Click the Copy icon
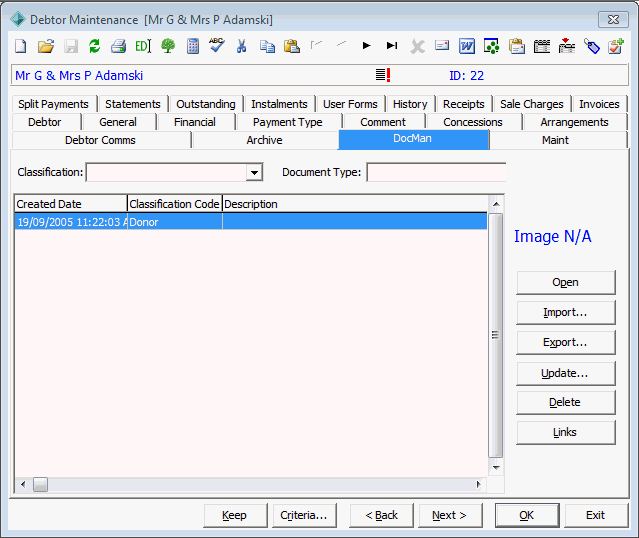This screenshot has height=538, width=639. (x=267, y=46)
